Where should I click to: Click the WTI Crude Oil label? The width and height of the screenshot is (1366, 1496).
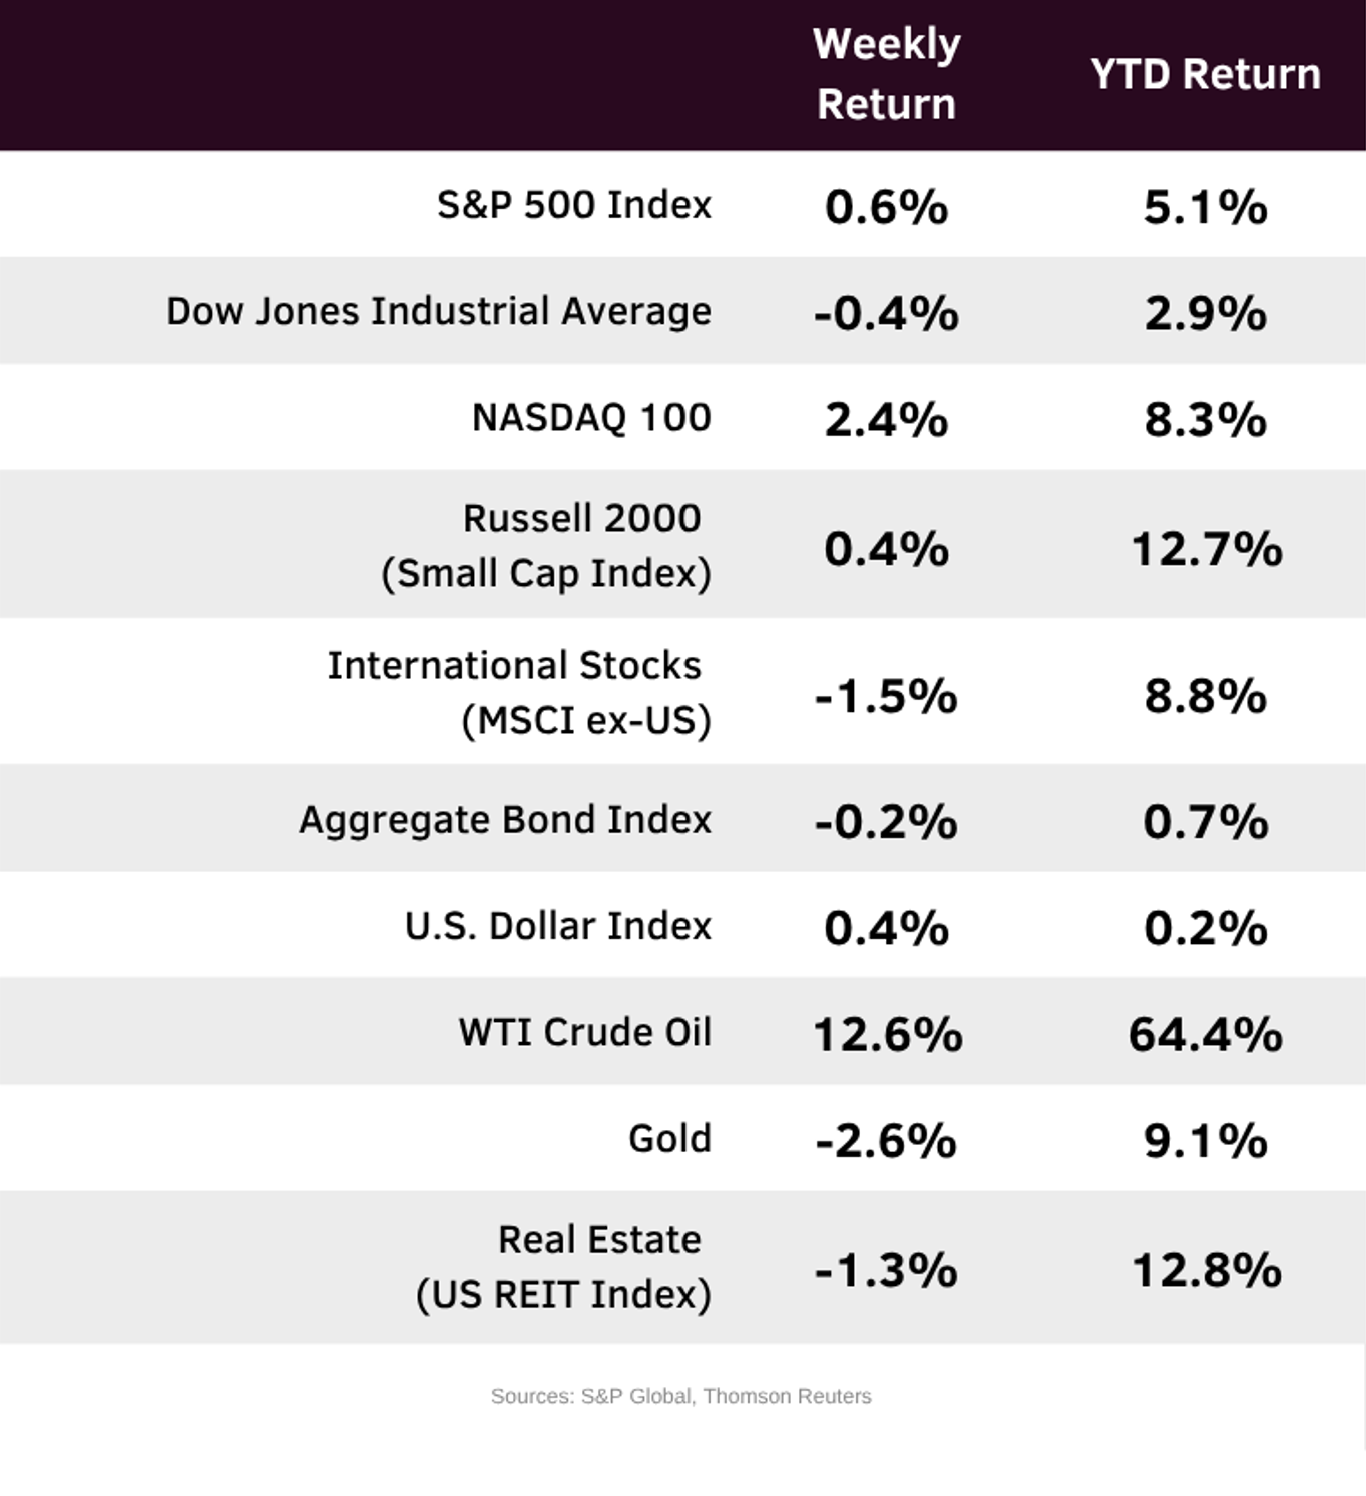585,1032
